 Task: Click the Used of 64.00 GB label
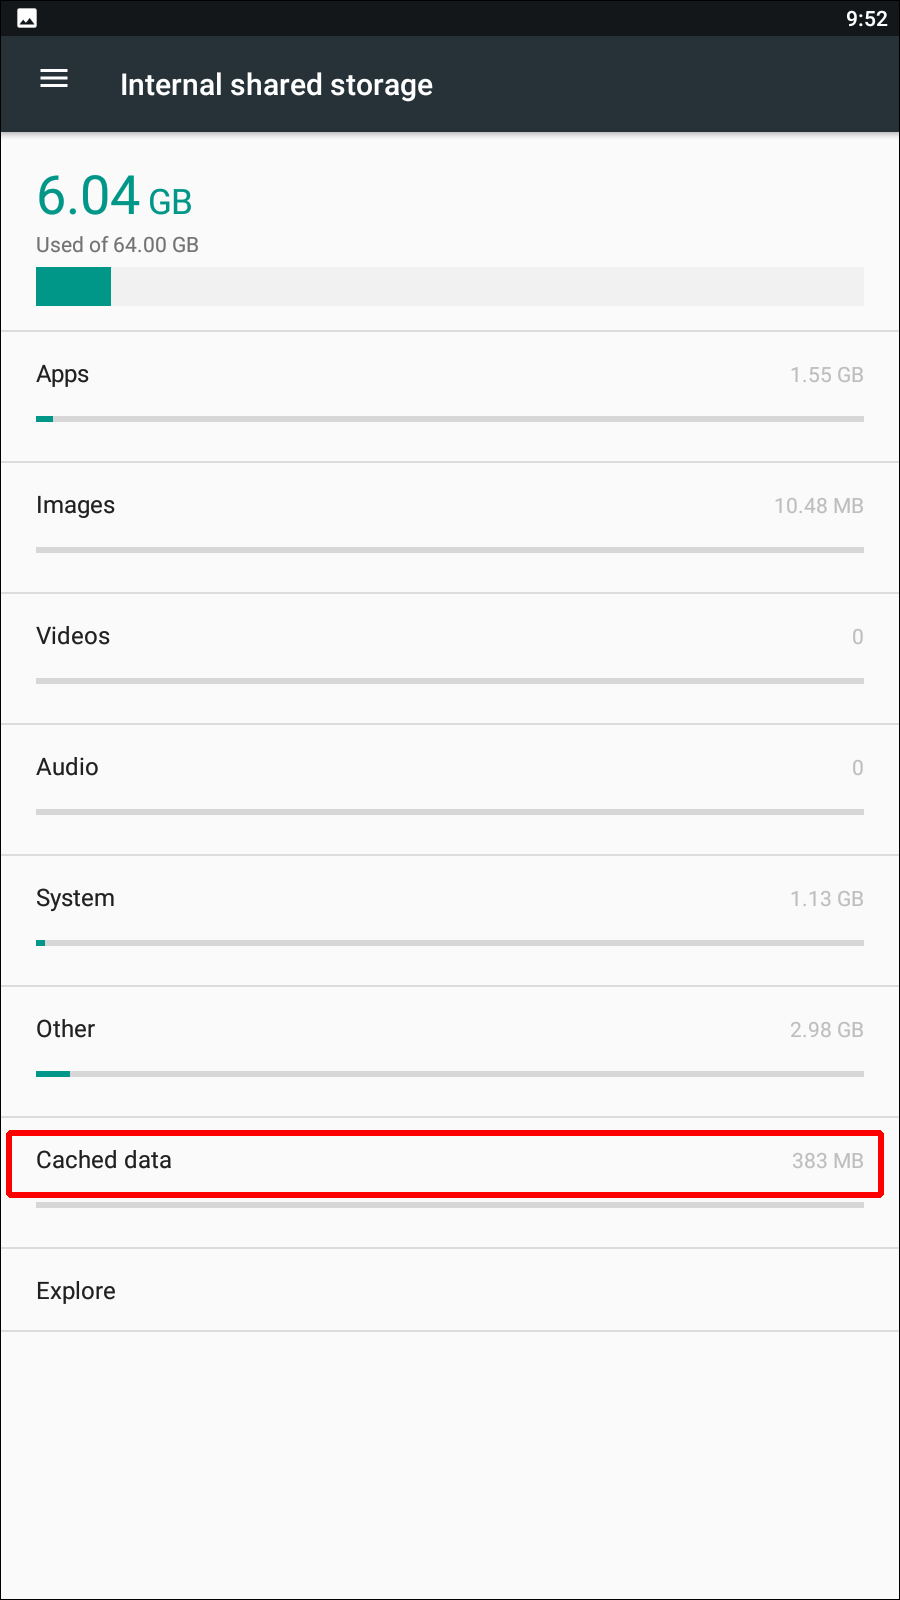[x=117, y=244]
